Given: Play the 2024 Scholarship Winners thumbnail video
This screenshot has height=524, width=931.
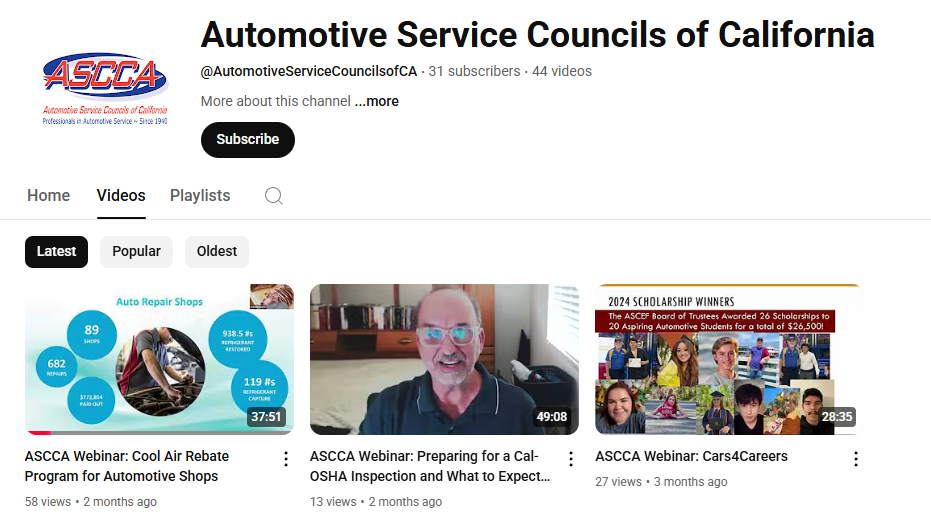Looking at the screenshot, I should pyautogui.click(x=729, y=360).
